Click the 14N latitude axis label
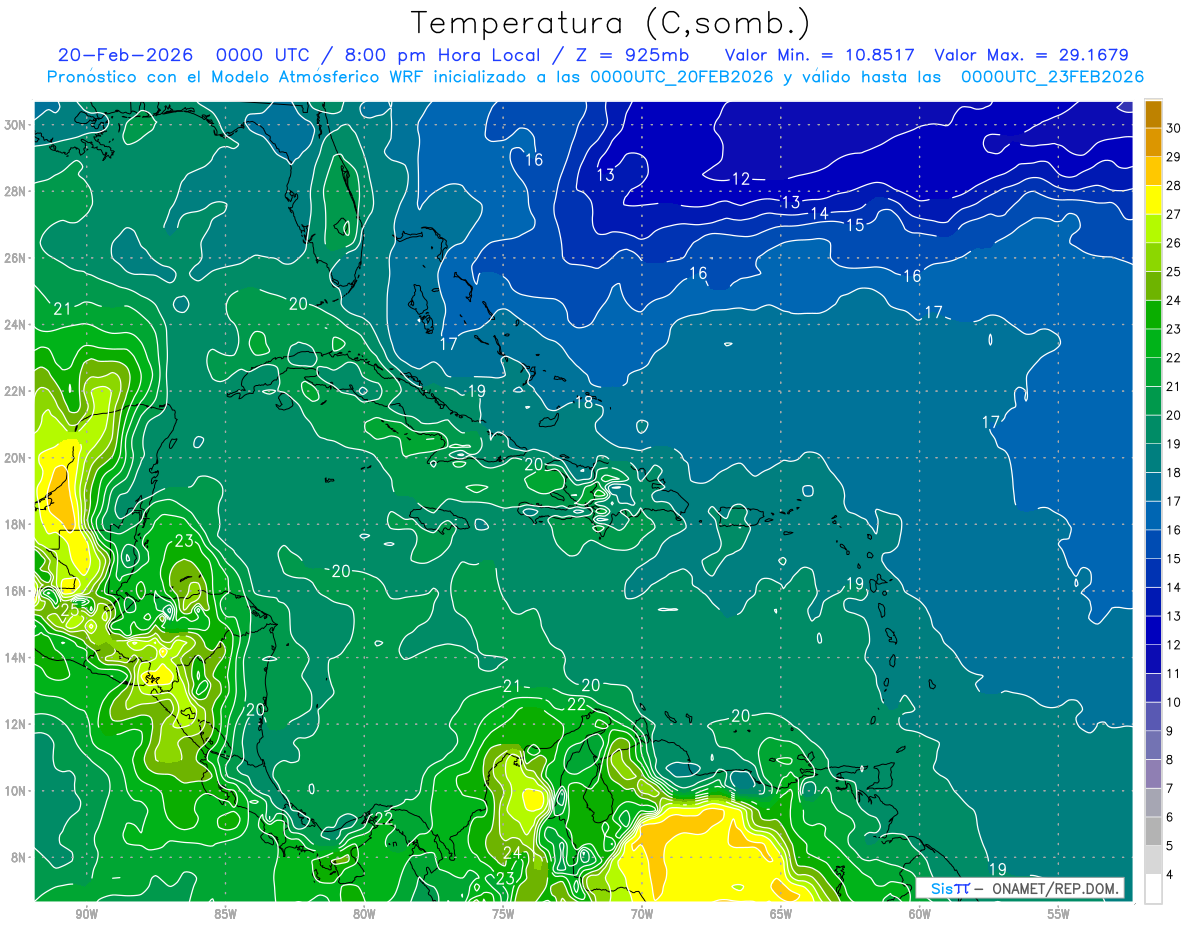 tap(16, 657)
